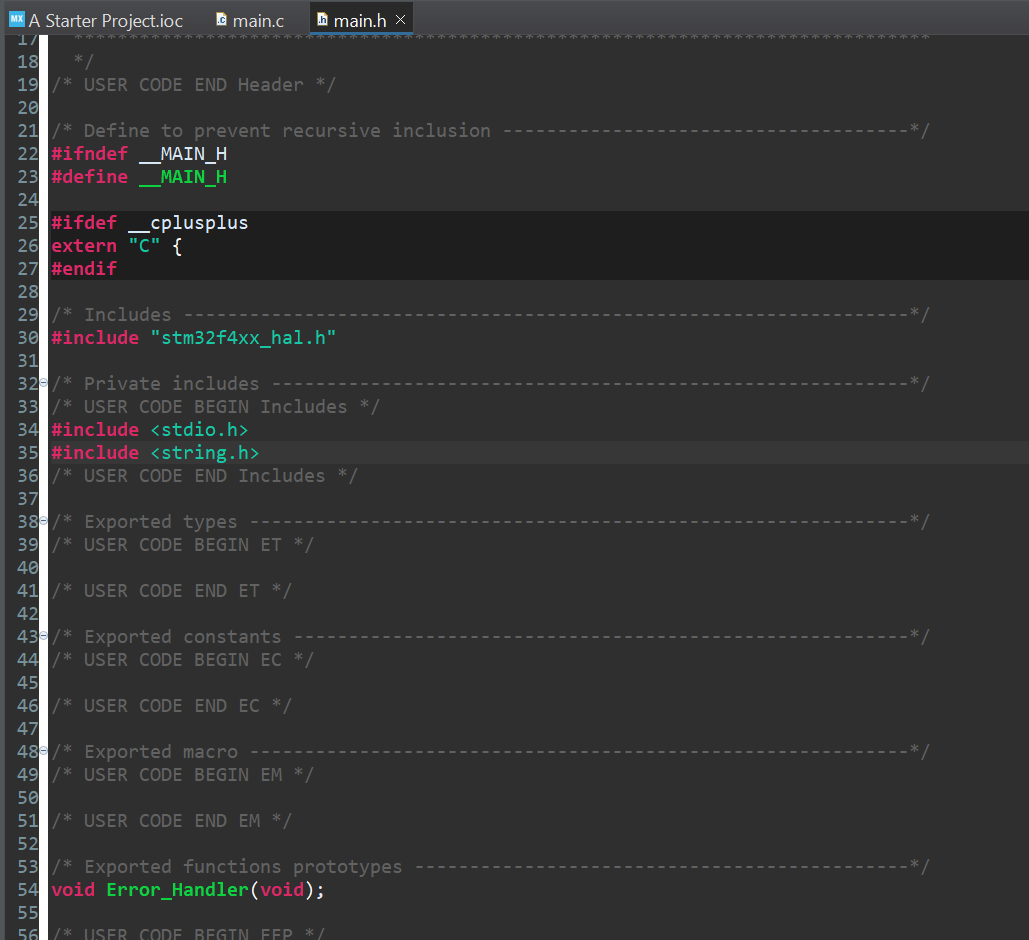Click line number 25 in the gutter

(x=27, y=223)
